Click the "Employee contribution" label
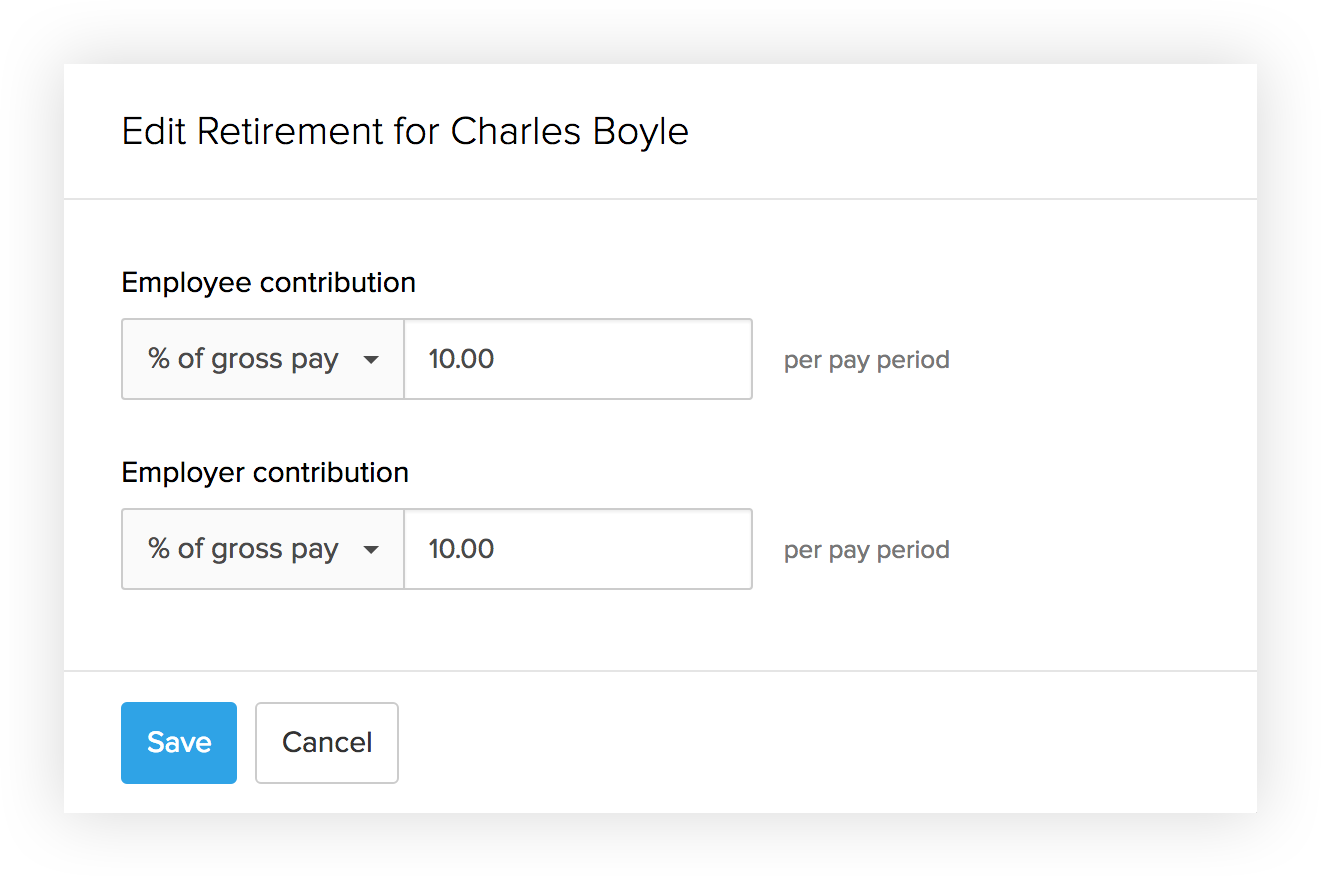The image size is (1321, 876). point(268,283)
